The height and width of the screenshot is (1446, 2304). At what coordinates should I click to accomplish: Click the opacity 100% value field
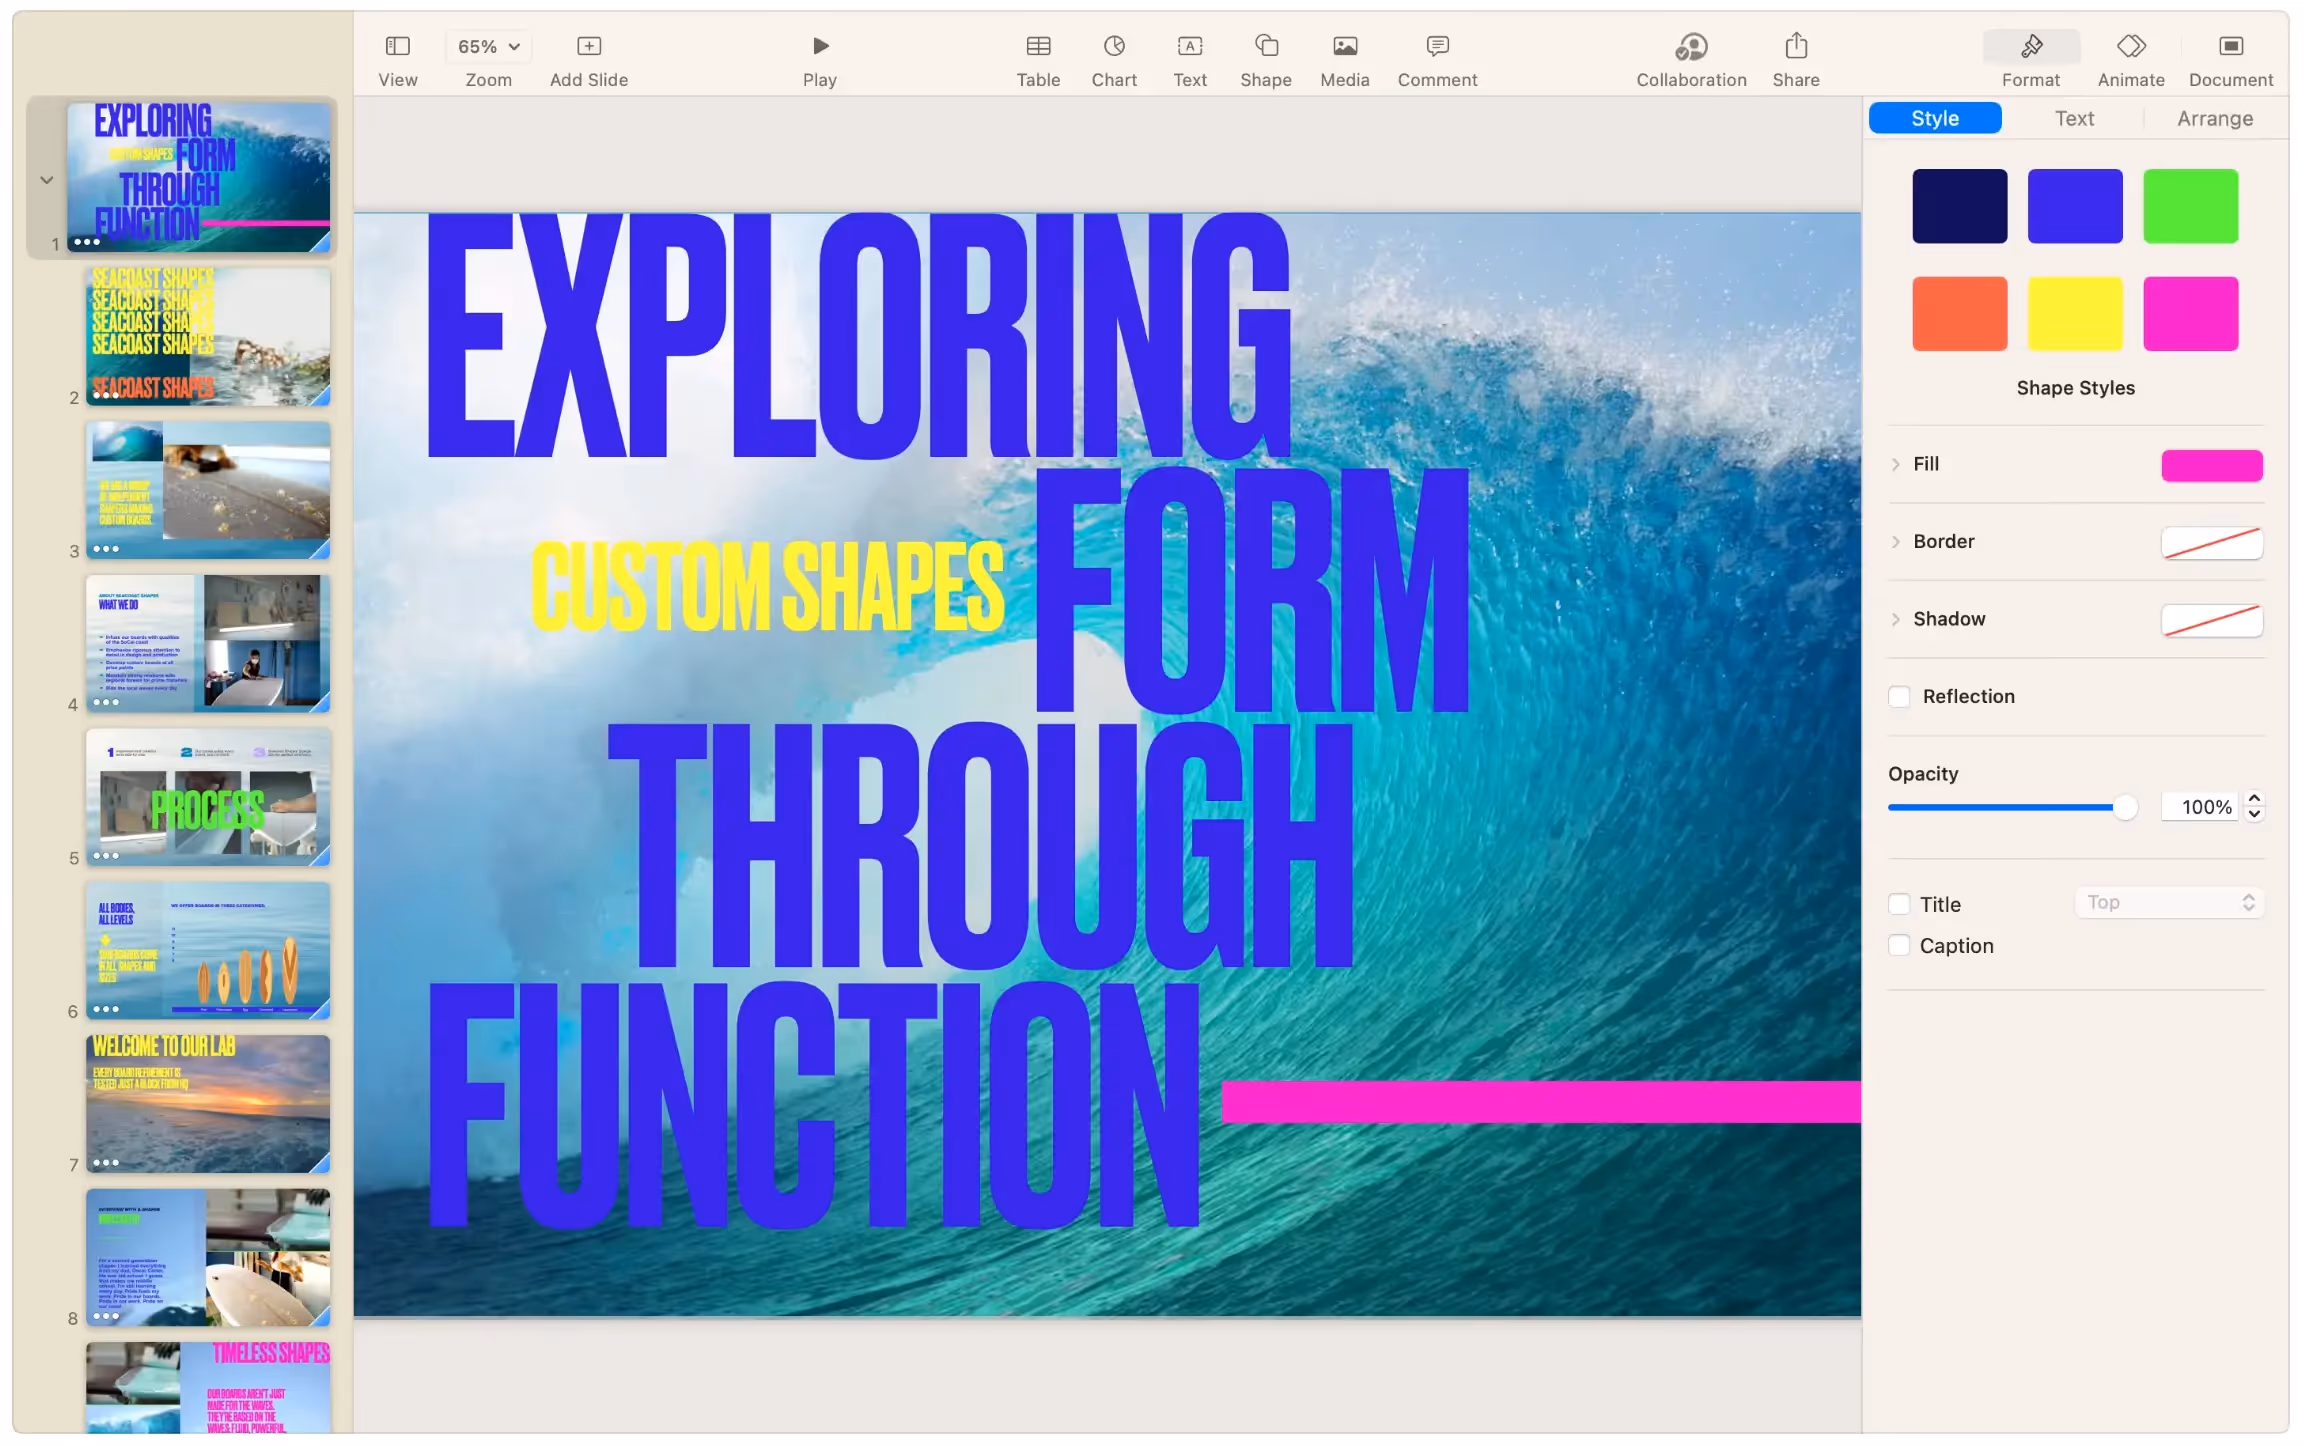pyautogui.click(x=2200, y=807)
